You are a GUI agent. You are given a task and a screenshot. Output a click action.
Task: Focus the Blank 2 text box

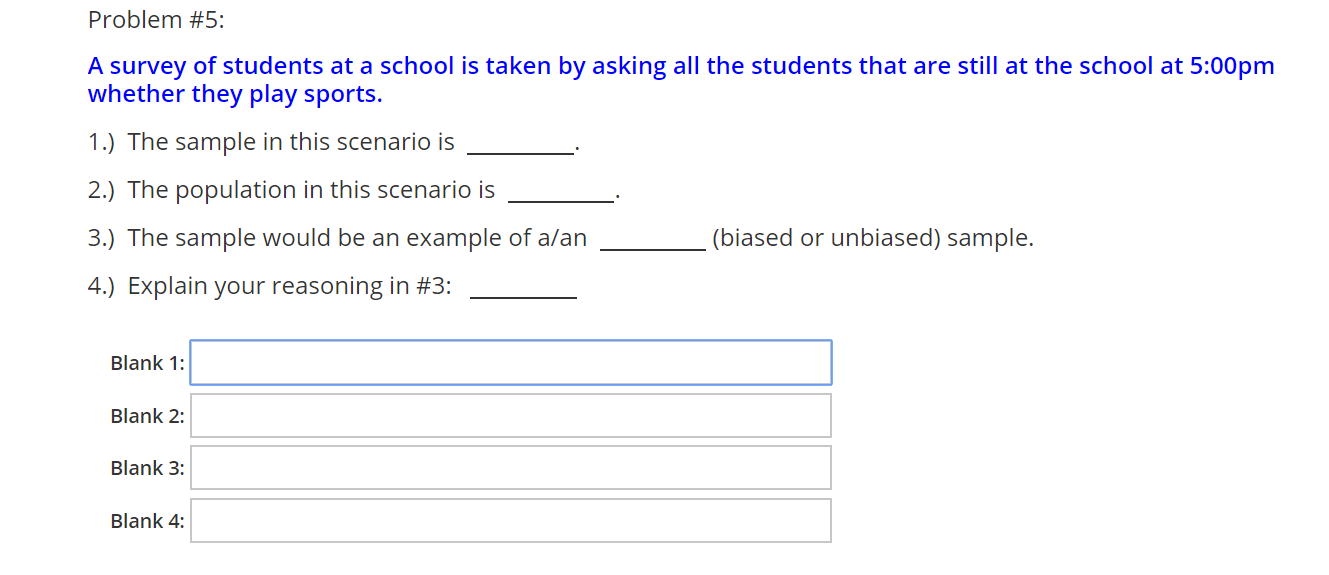point(510,415)
